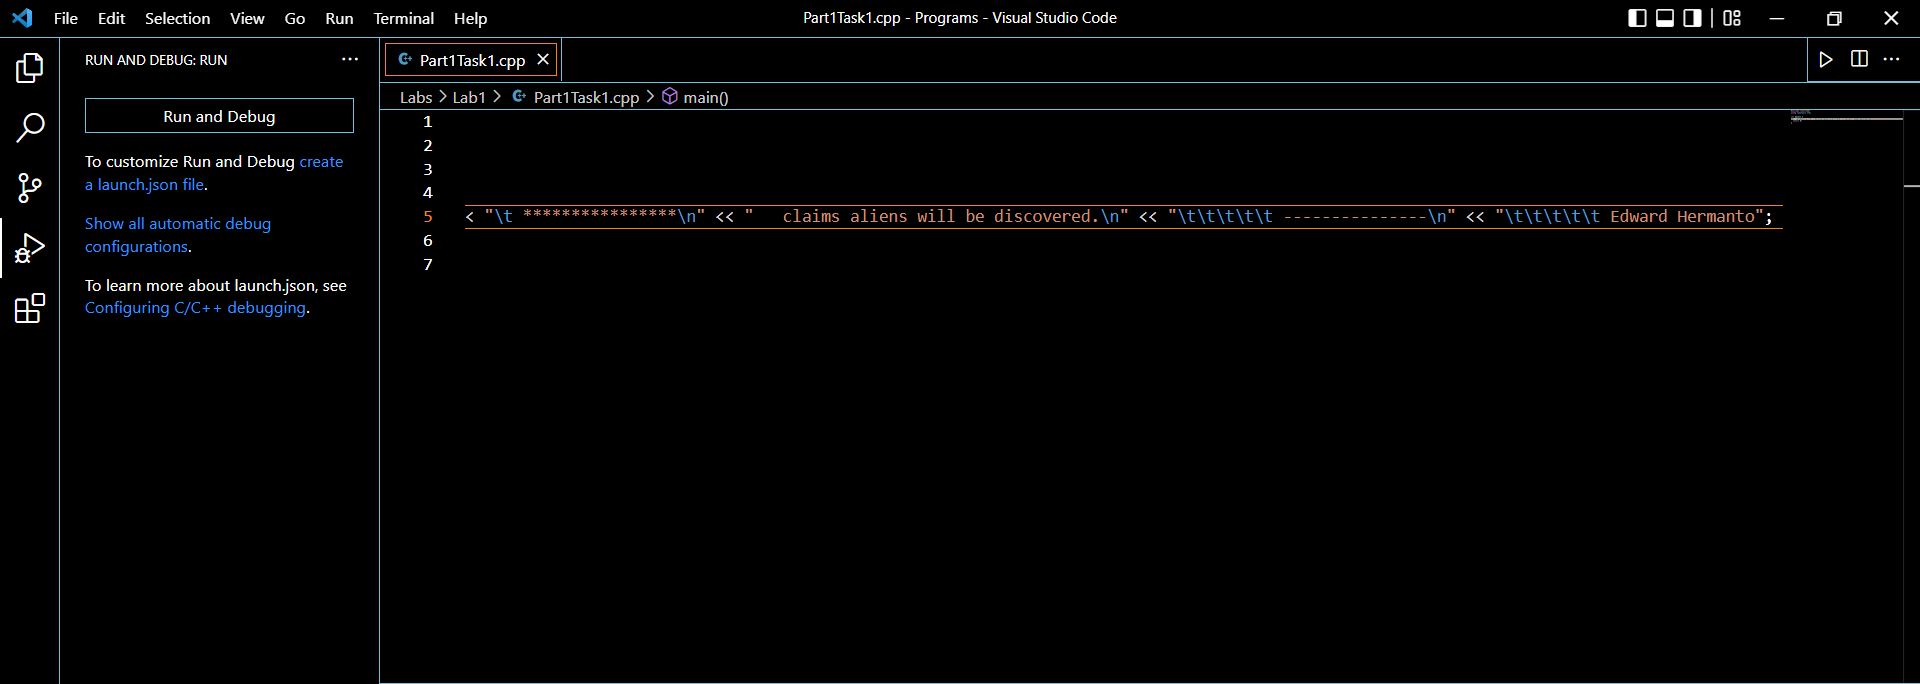Open Configuring C/C++ debugging link
Screen dimensions: 1920x684
195,308
